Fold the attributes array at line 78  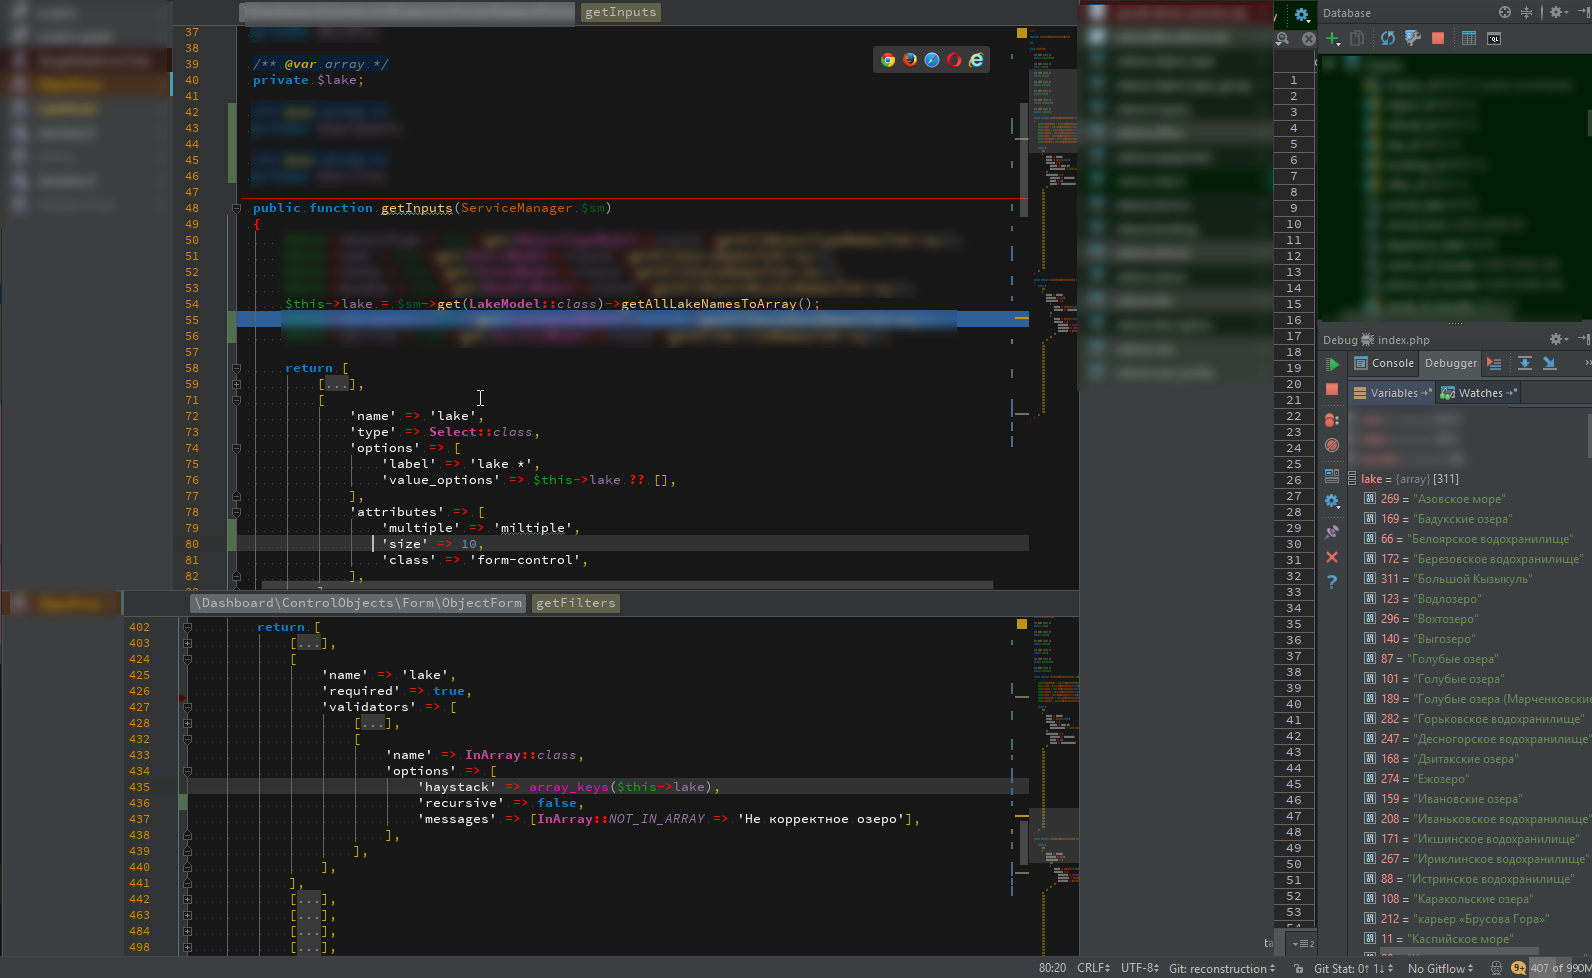237,512
